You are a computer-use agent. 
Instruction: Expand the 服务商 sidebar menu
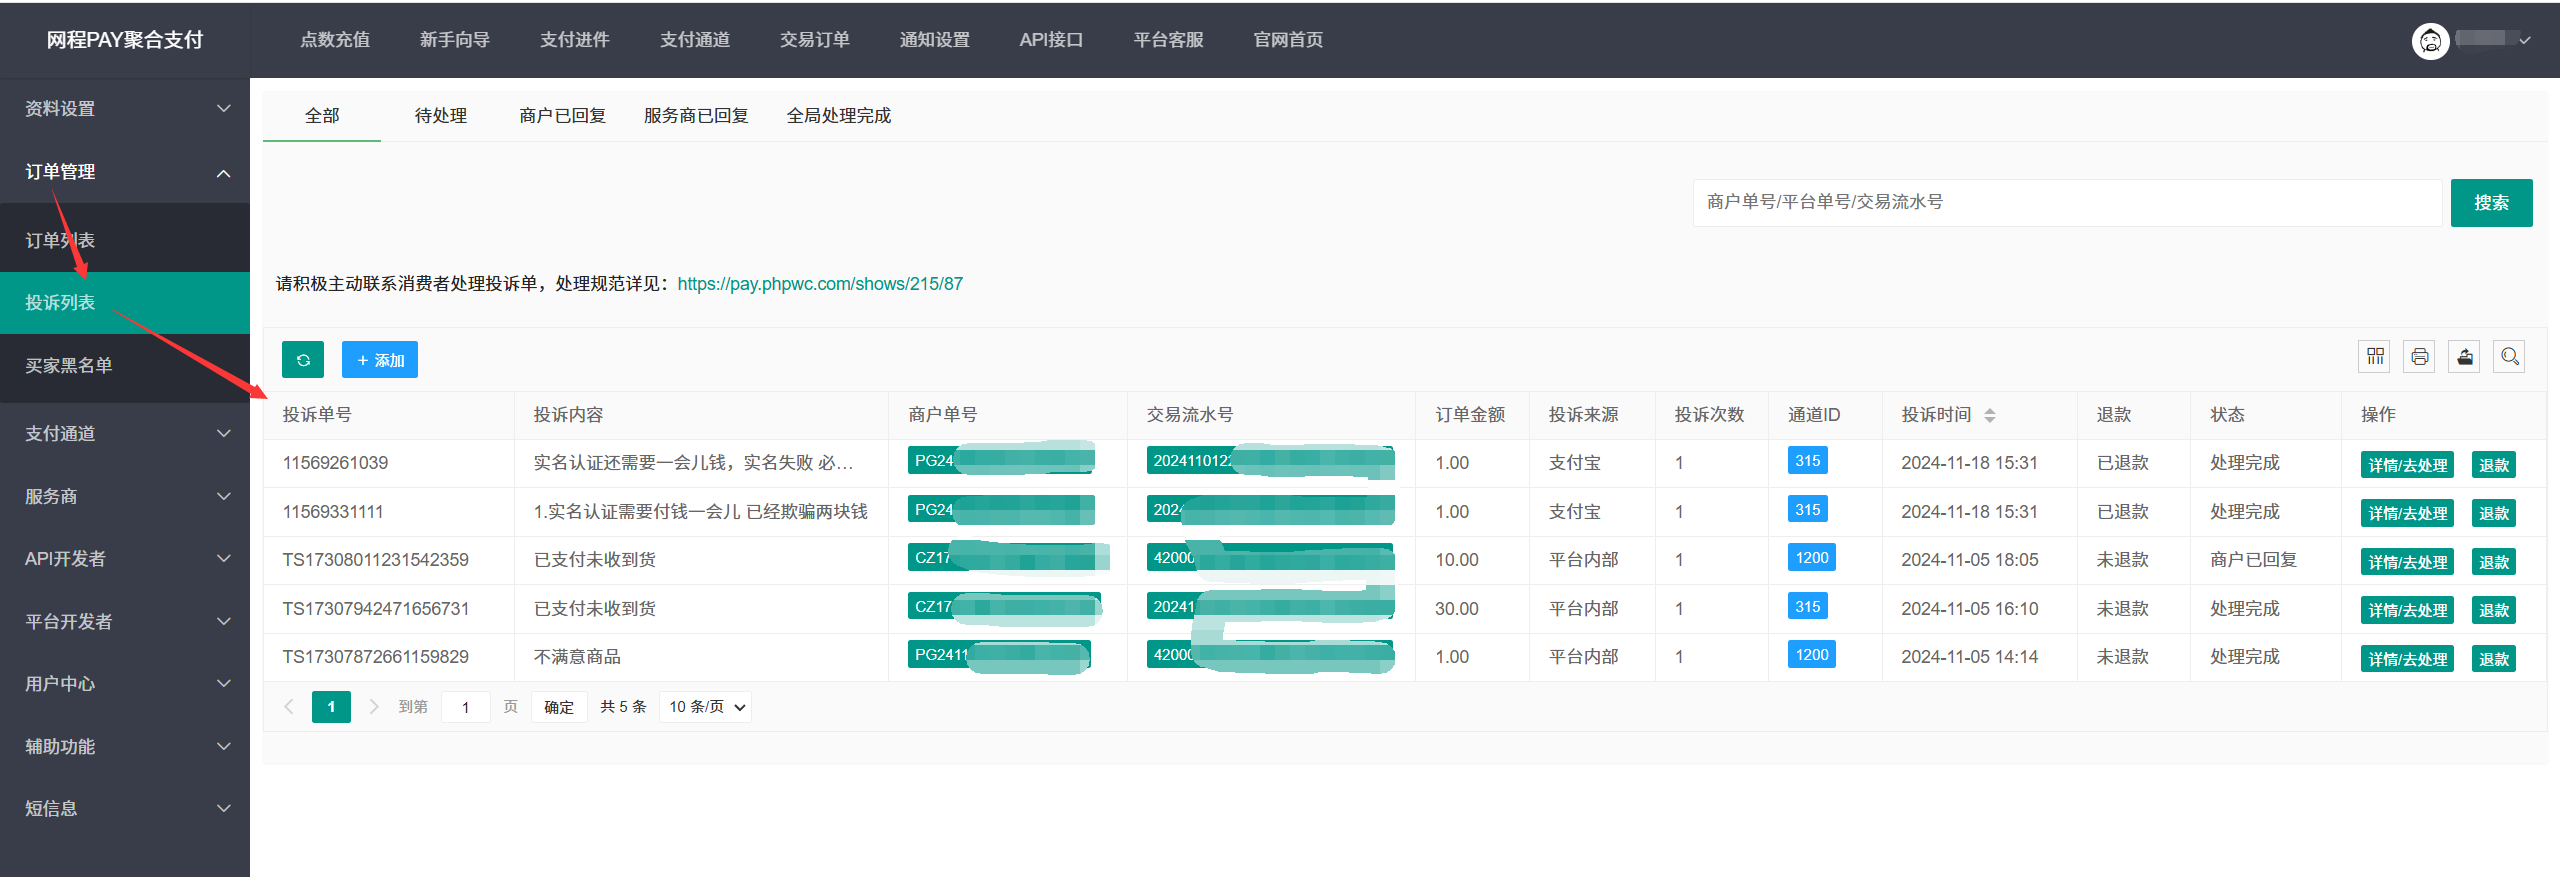(x=125, y=497)
